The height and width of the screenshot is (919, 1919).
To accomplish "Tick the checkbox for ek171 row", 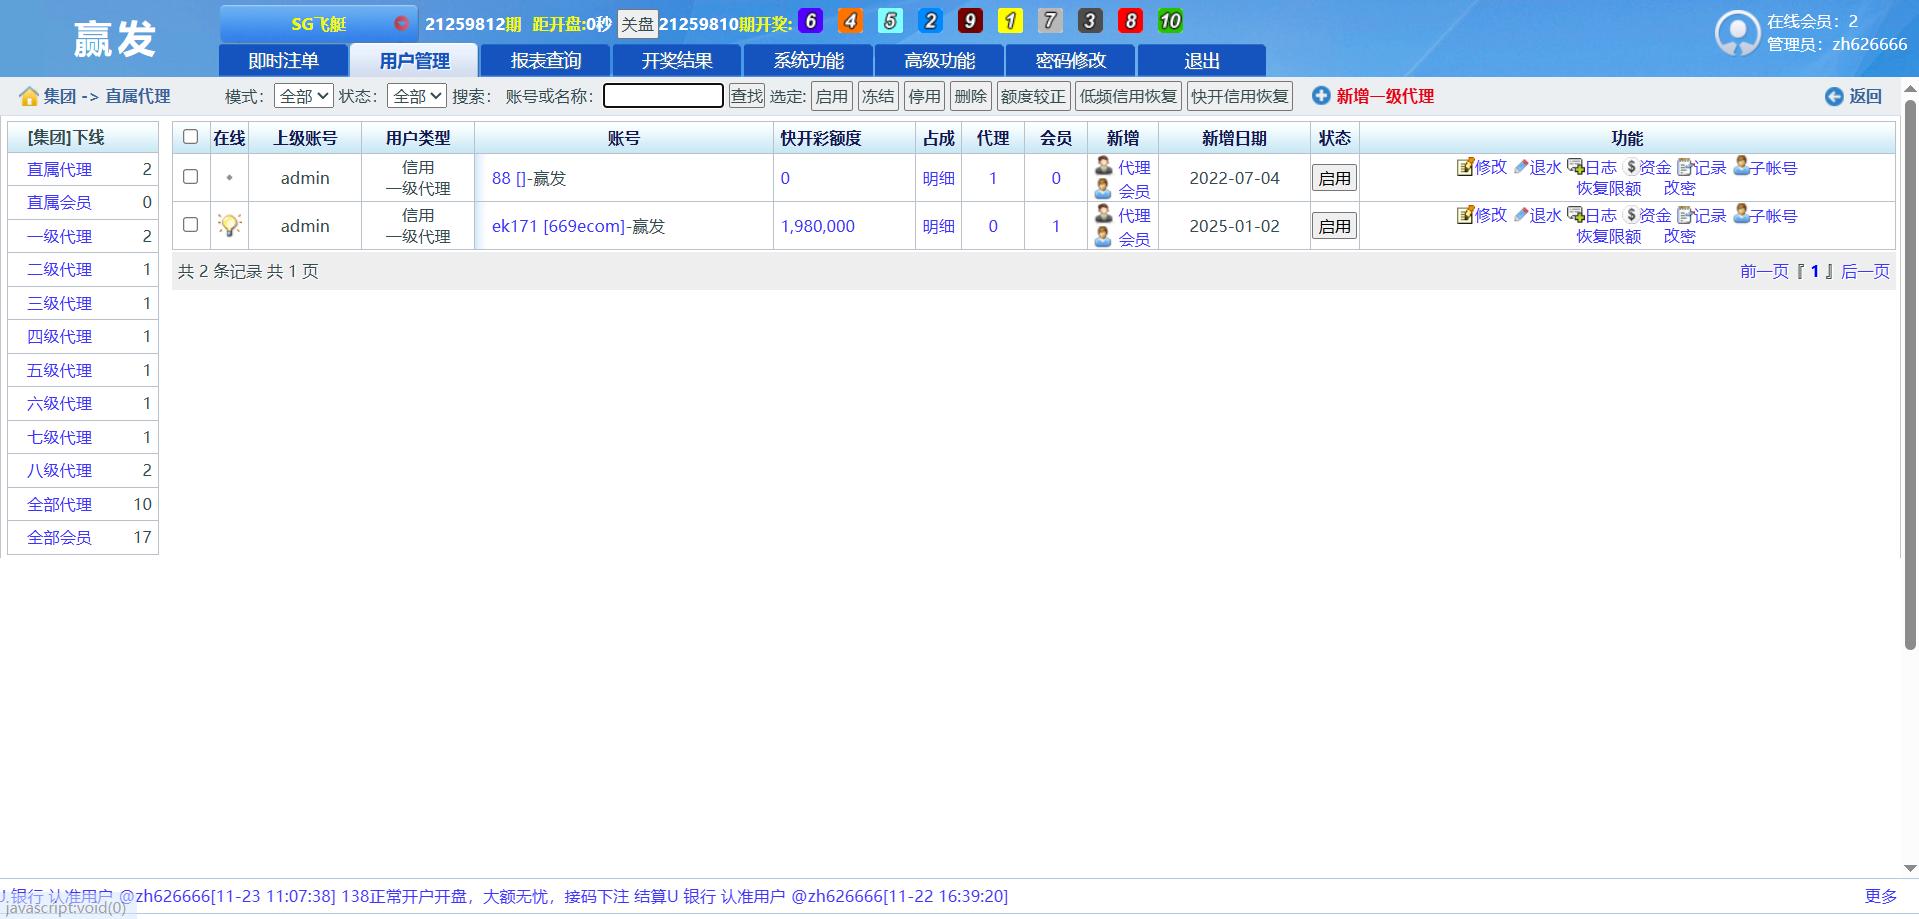I will tap(190, 225).
